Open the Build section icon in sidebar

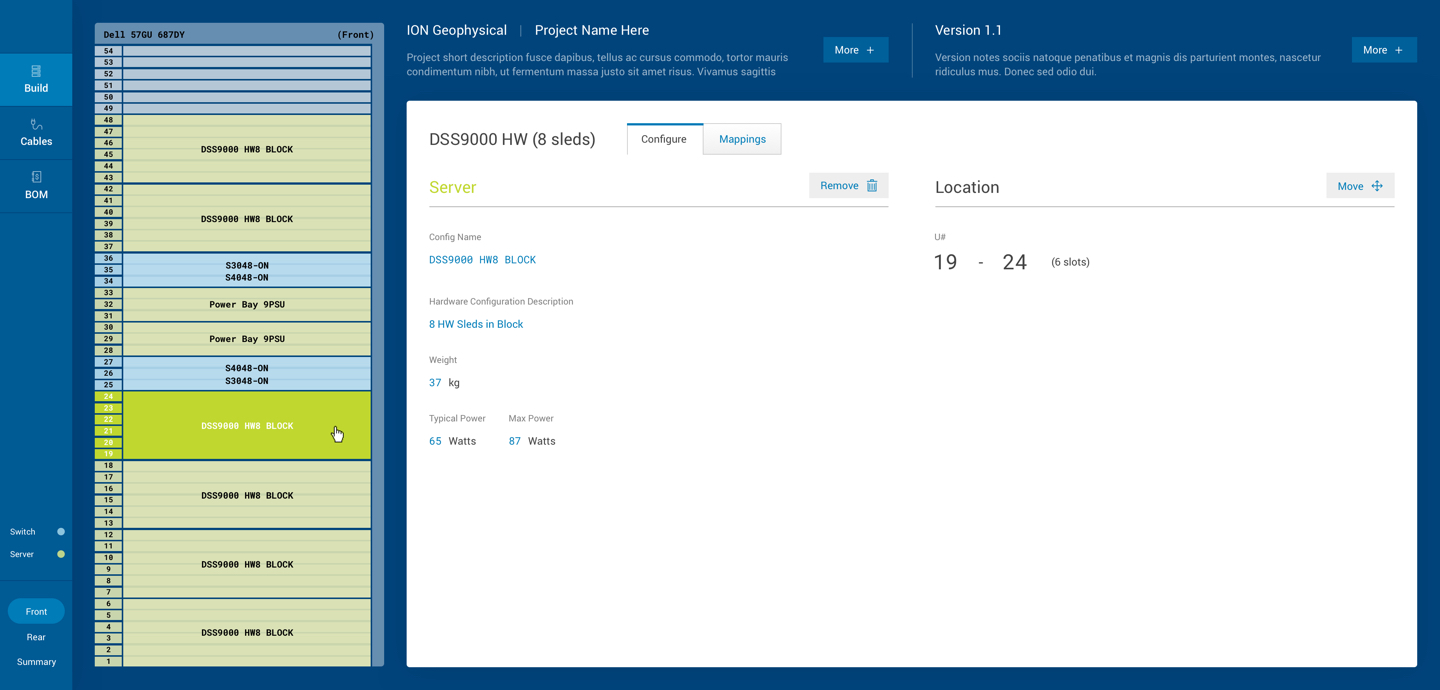click(x=36, y=71)
